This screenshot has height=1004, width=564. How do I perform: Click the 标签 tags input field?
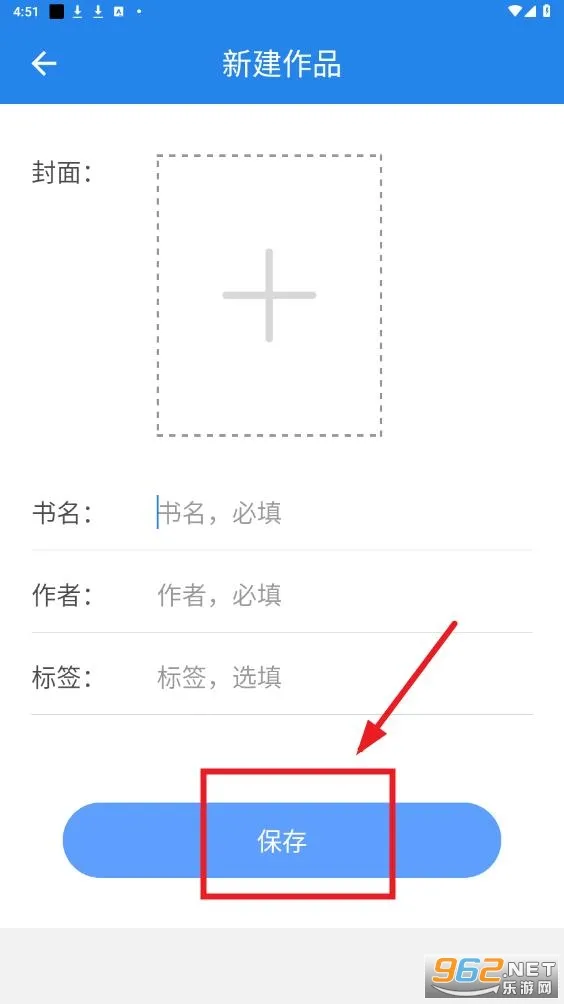click(x=344, y=677)
